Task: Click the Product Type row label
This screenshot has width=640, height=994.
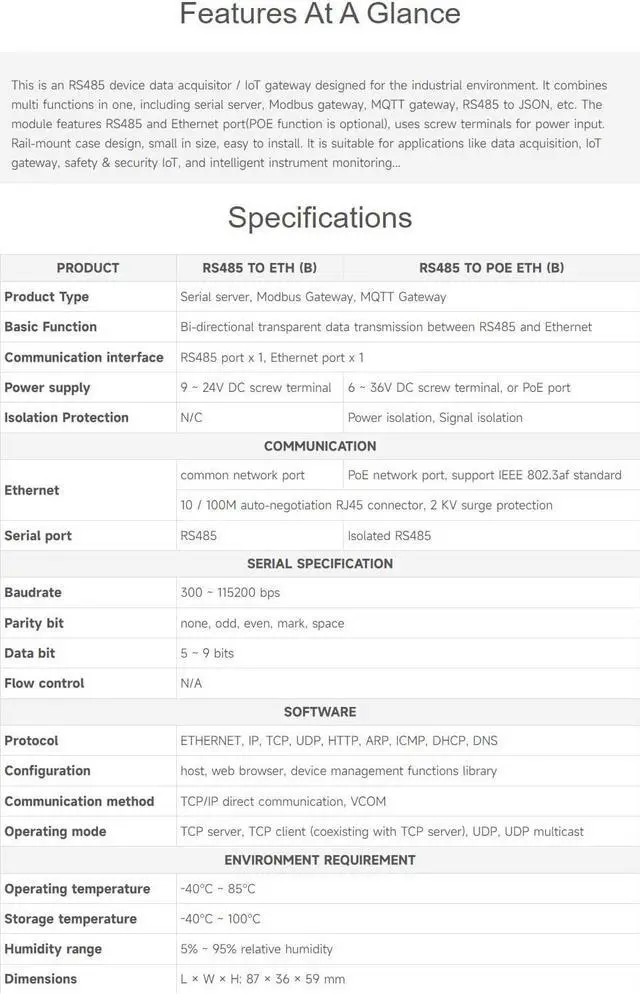Action: 47,297
